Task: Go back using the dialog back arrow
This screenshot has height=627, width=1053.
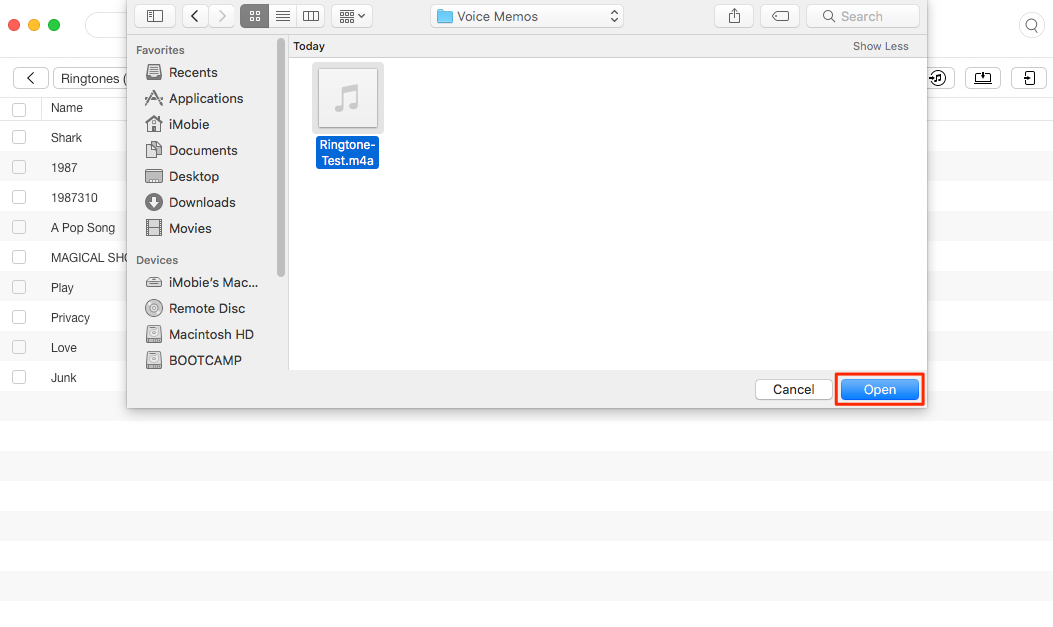Action: tap(195, 16)
